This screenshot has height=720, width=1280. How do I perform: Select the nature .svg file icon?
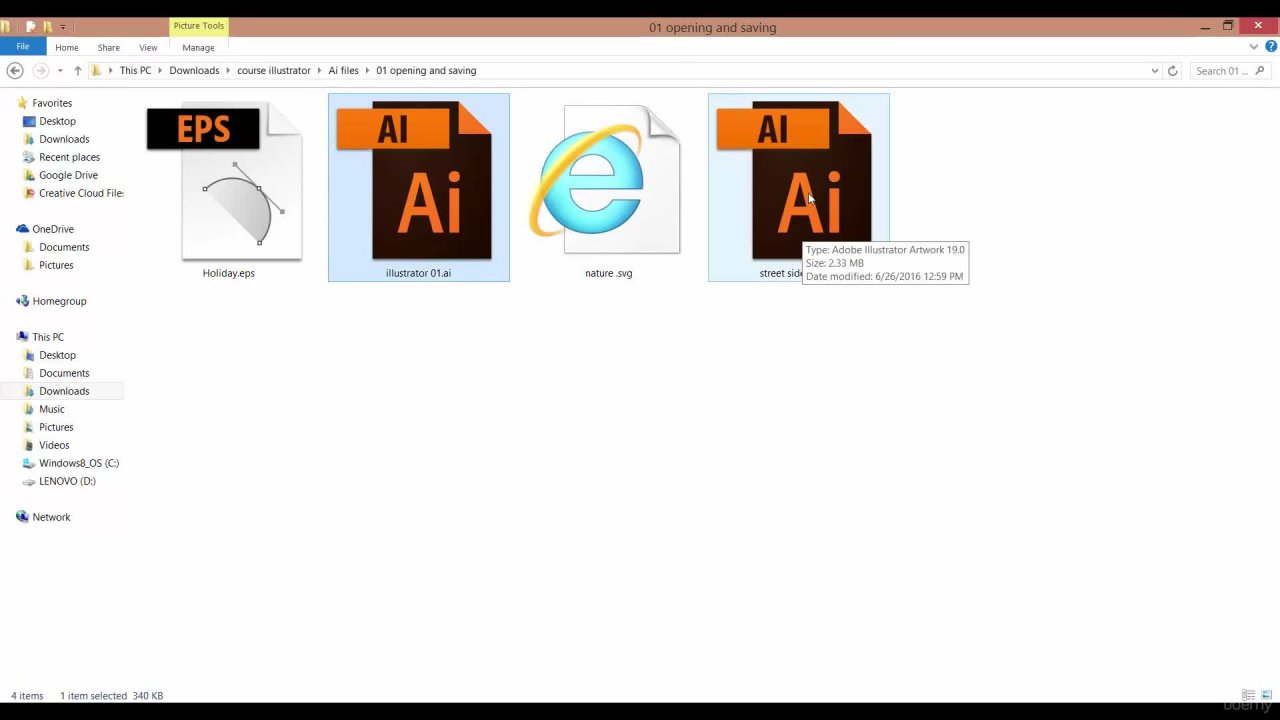[x=608, y=185]
